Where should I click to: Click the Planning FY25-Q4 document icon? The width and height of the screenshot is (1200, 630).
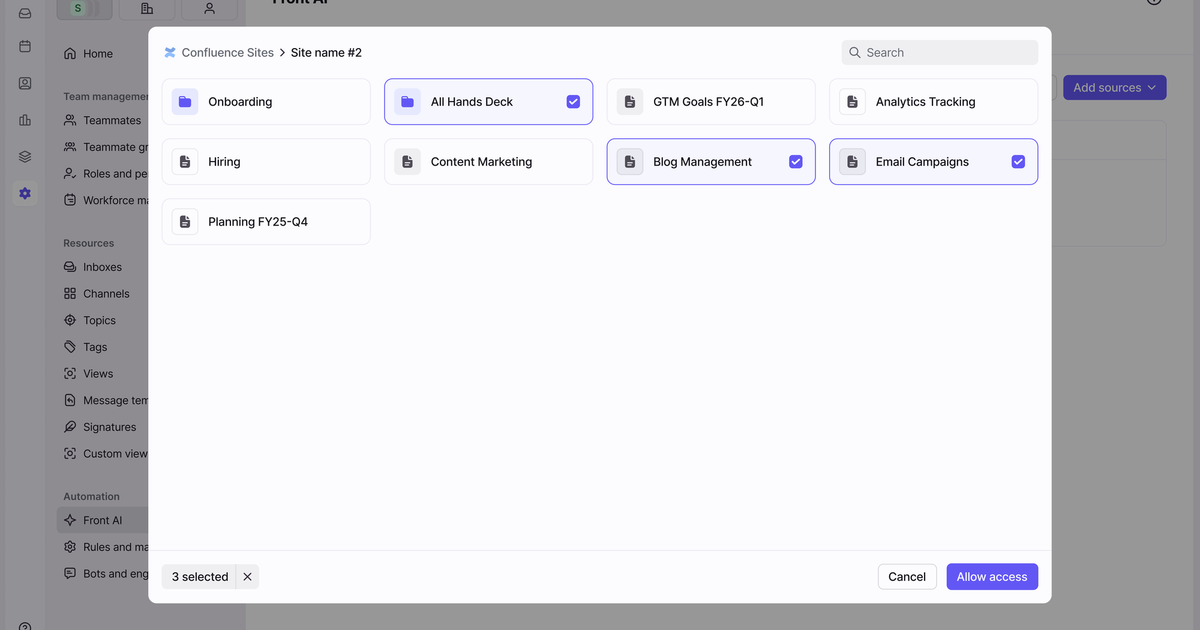185,222
